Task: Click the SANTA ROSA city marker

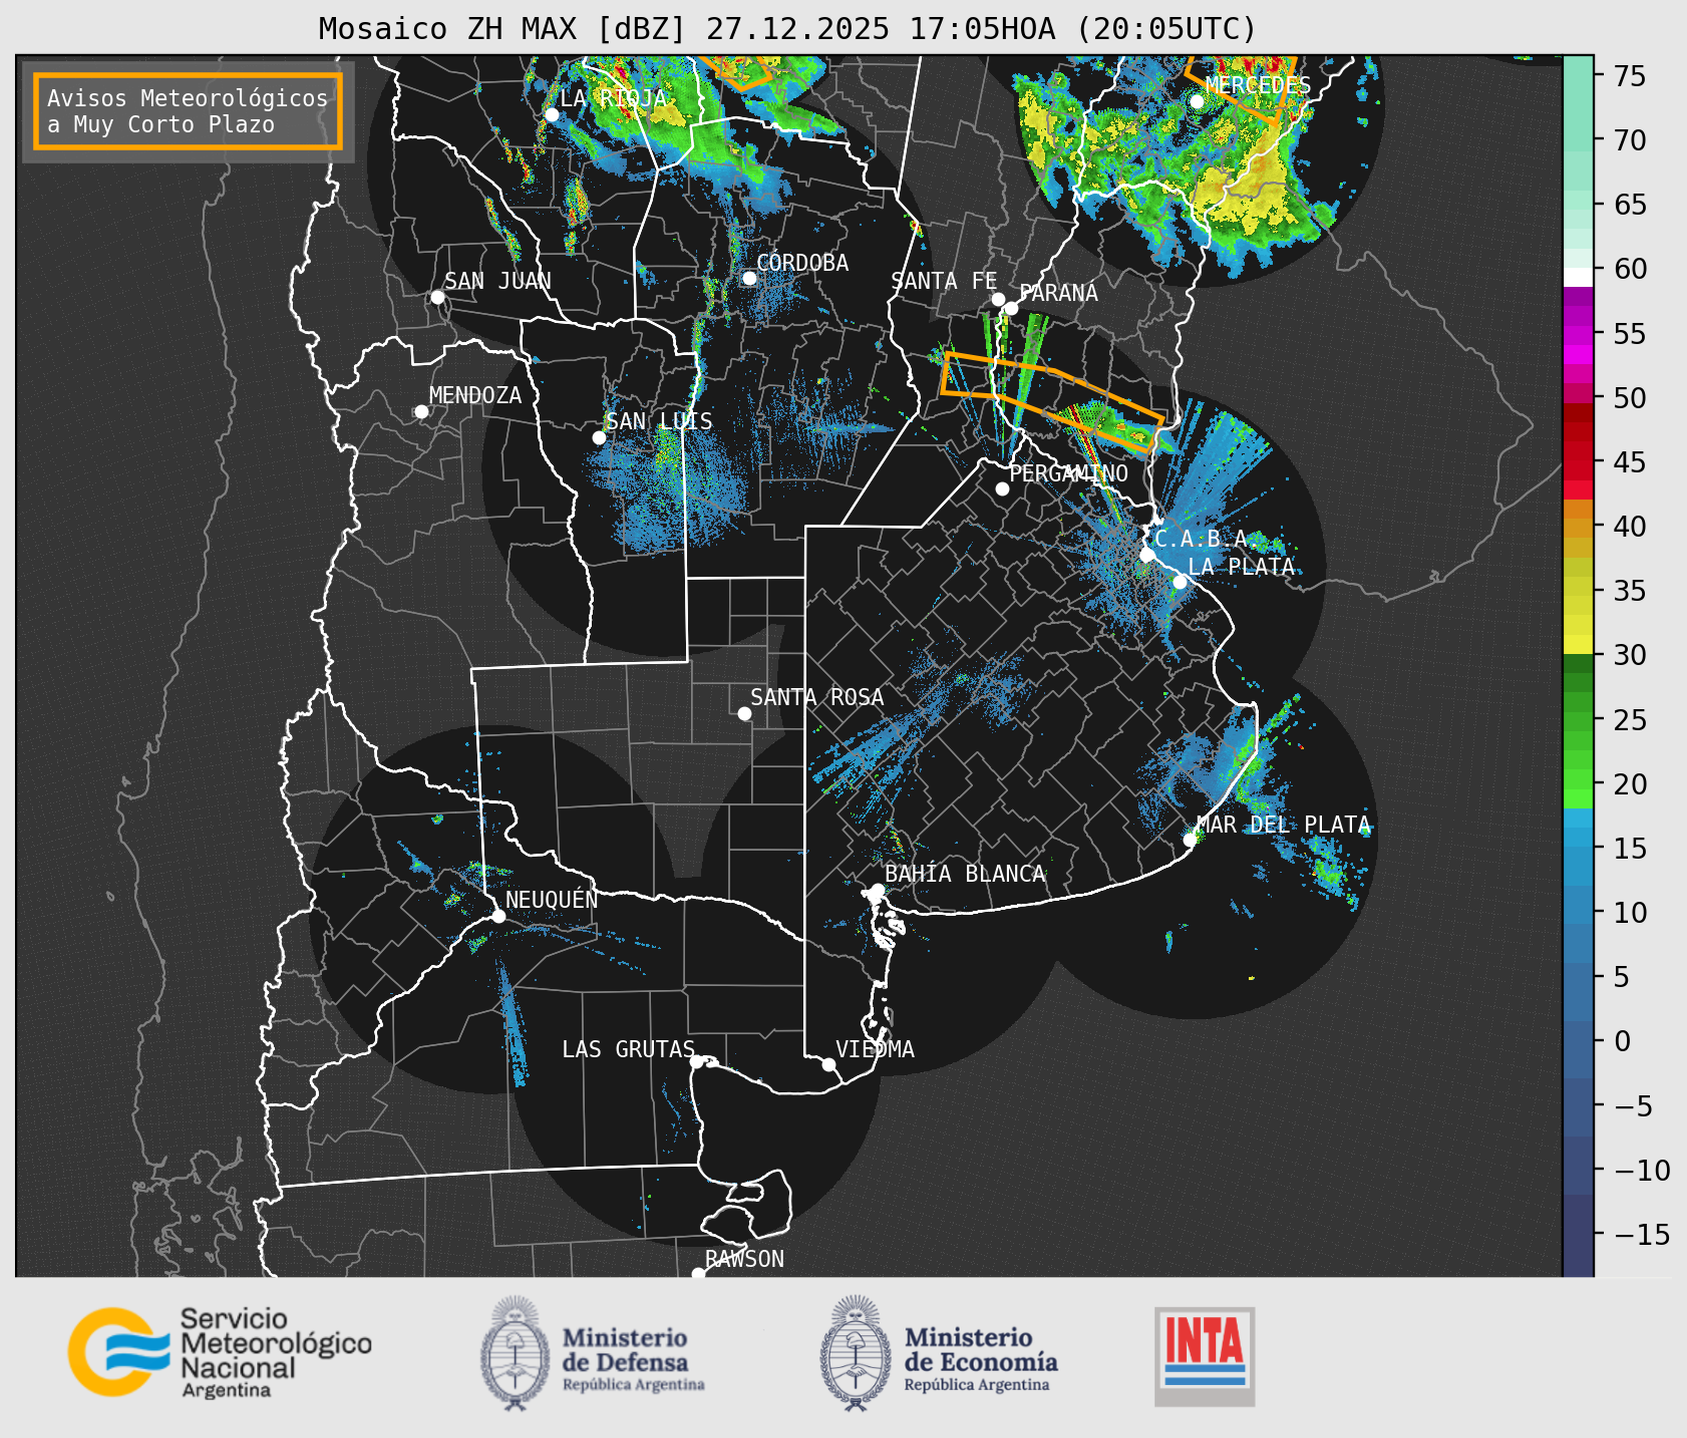Action: [744, 713]
